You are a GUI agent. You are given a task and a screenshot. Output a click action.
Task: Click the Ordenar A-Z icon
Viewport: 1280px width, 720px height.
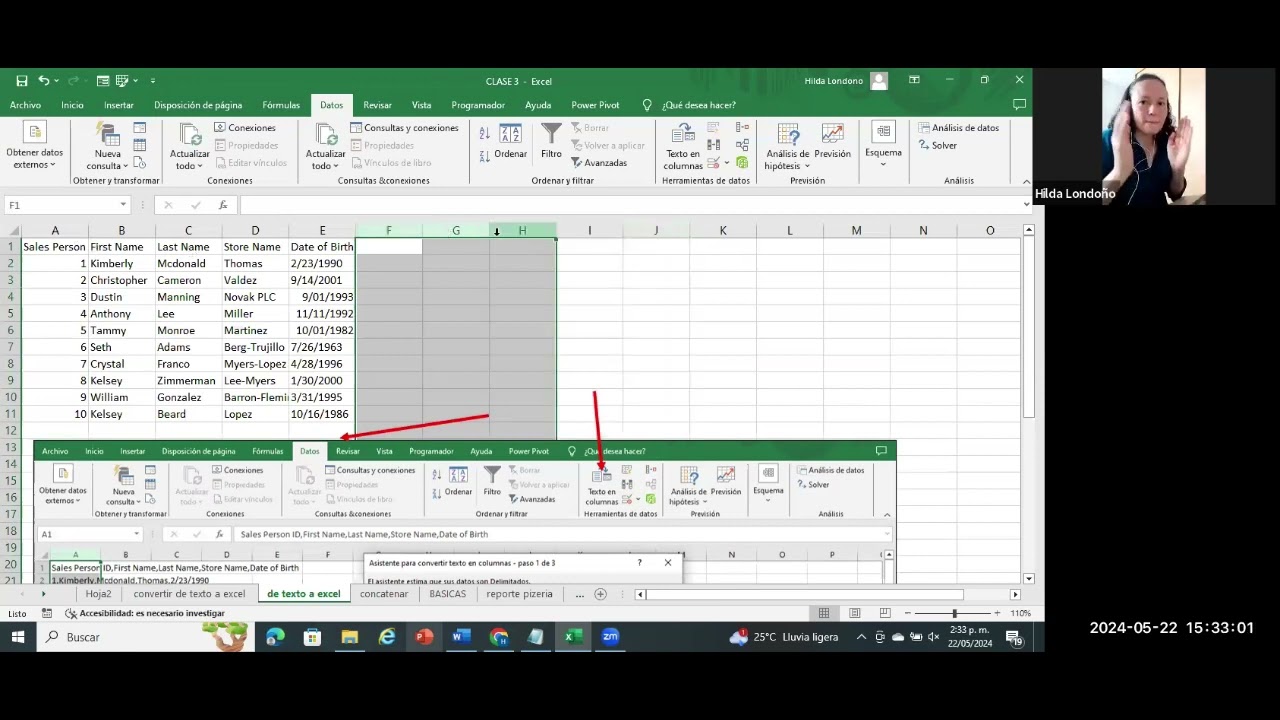(486, 131)
